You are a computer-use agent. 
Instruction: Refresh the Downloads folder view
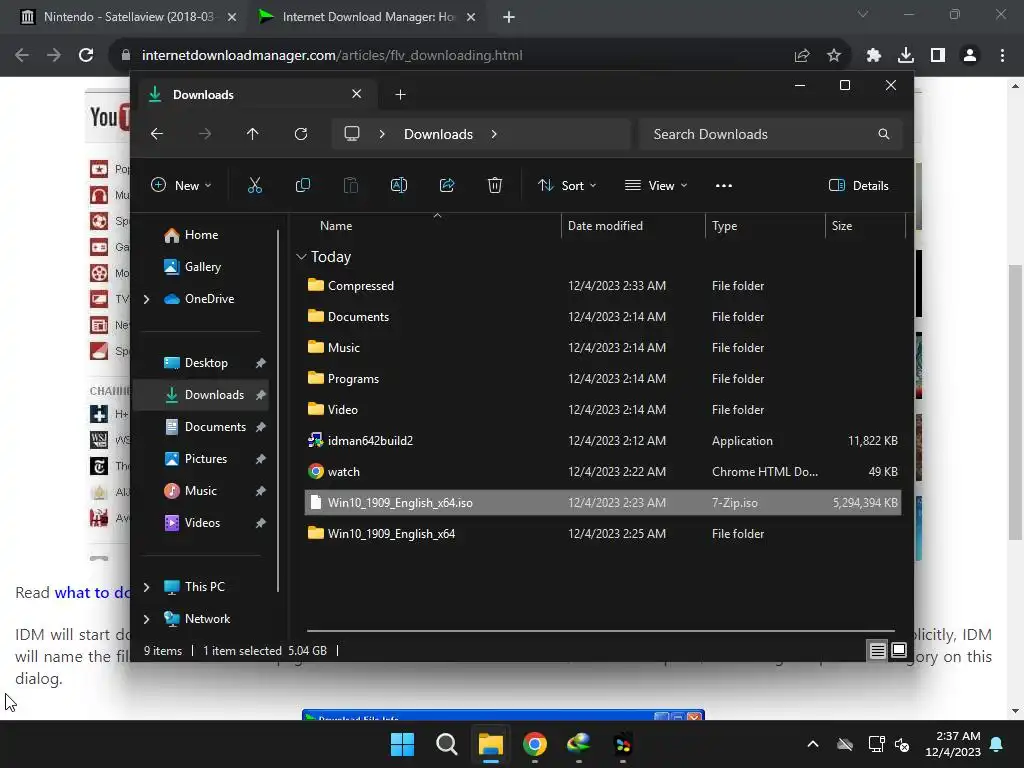click(x=300, y=134)
